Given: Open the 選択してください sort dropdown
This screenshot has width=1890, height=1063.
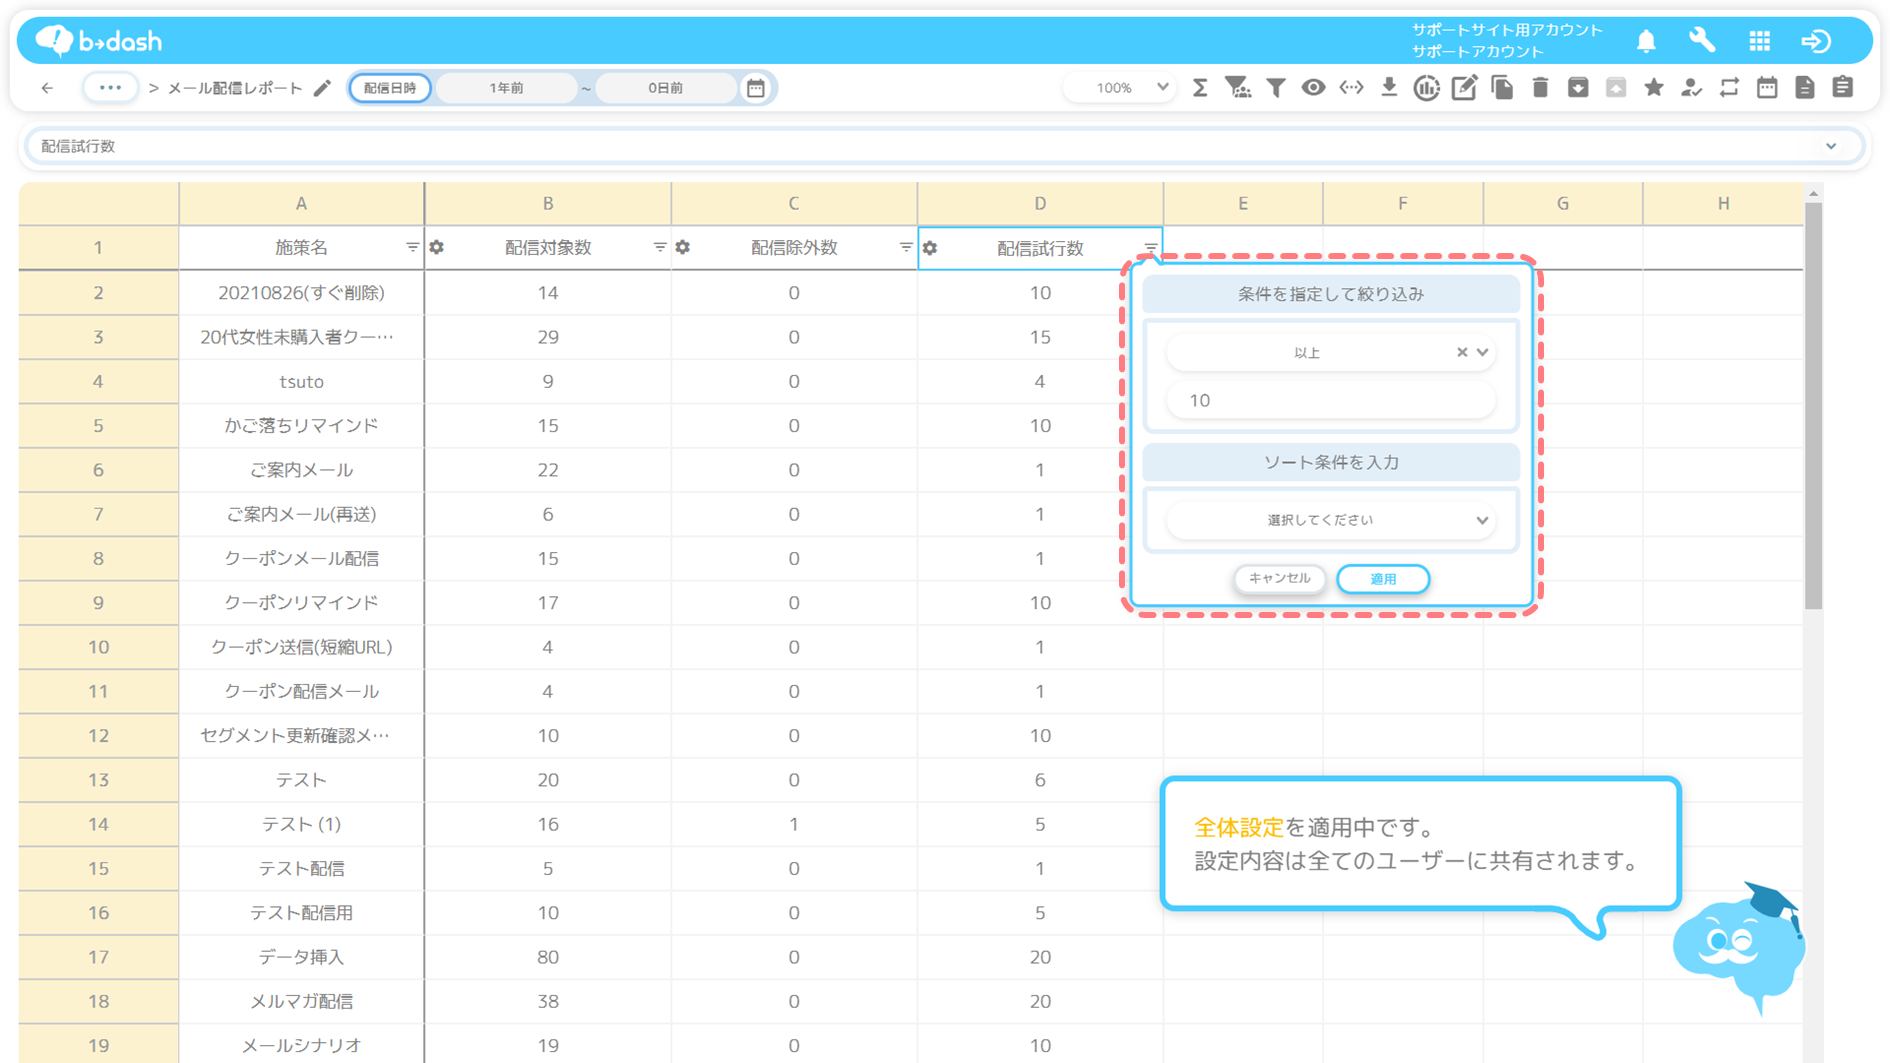Looking at the screenshot, I should pos(1330,520).
